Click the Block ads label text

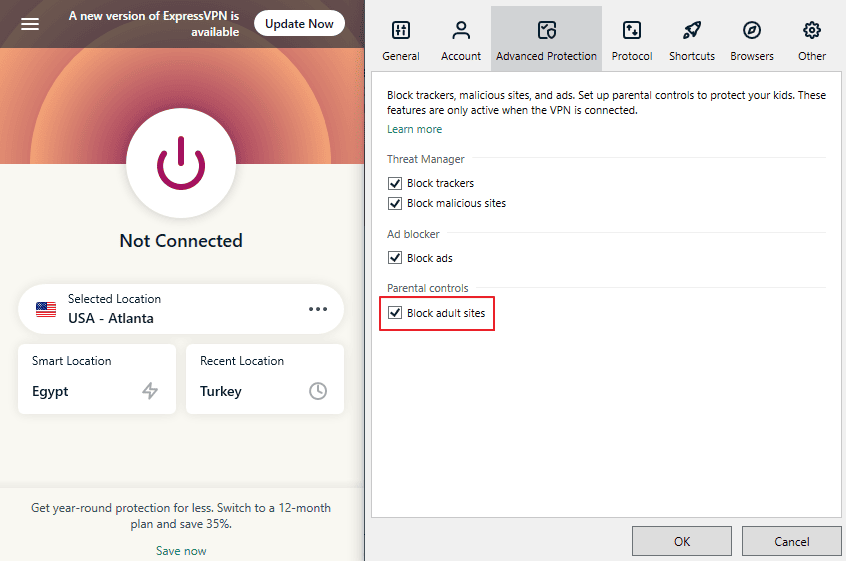430,258
